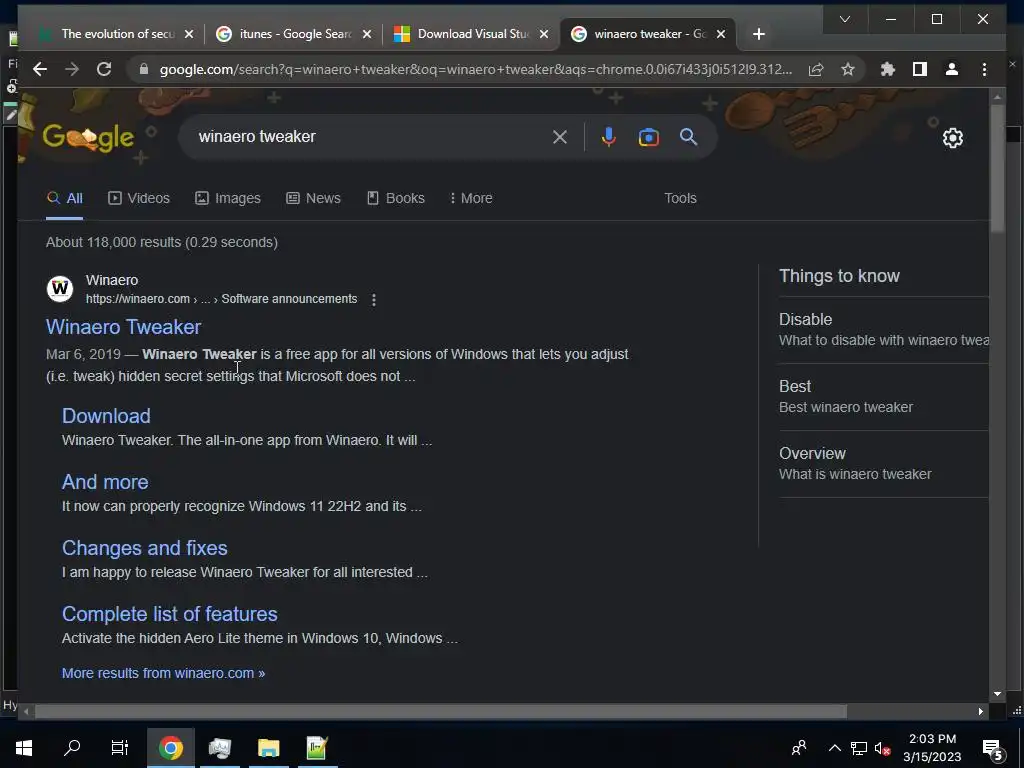Close the Download Visual Studio tab
The image size is (1024, 768).
tap(543, 34)
